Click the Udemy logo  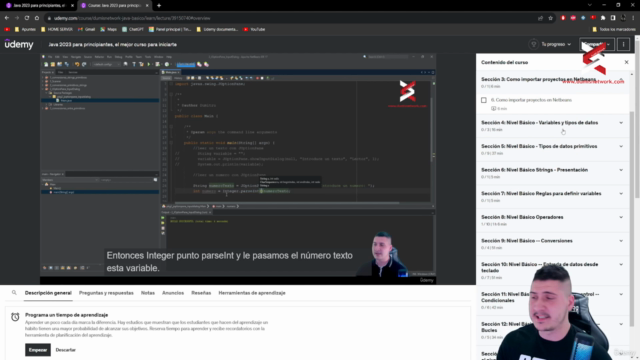[x=19, y=44]
